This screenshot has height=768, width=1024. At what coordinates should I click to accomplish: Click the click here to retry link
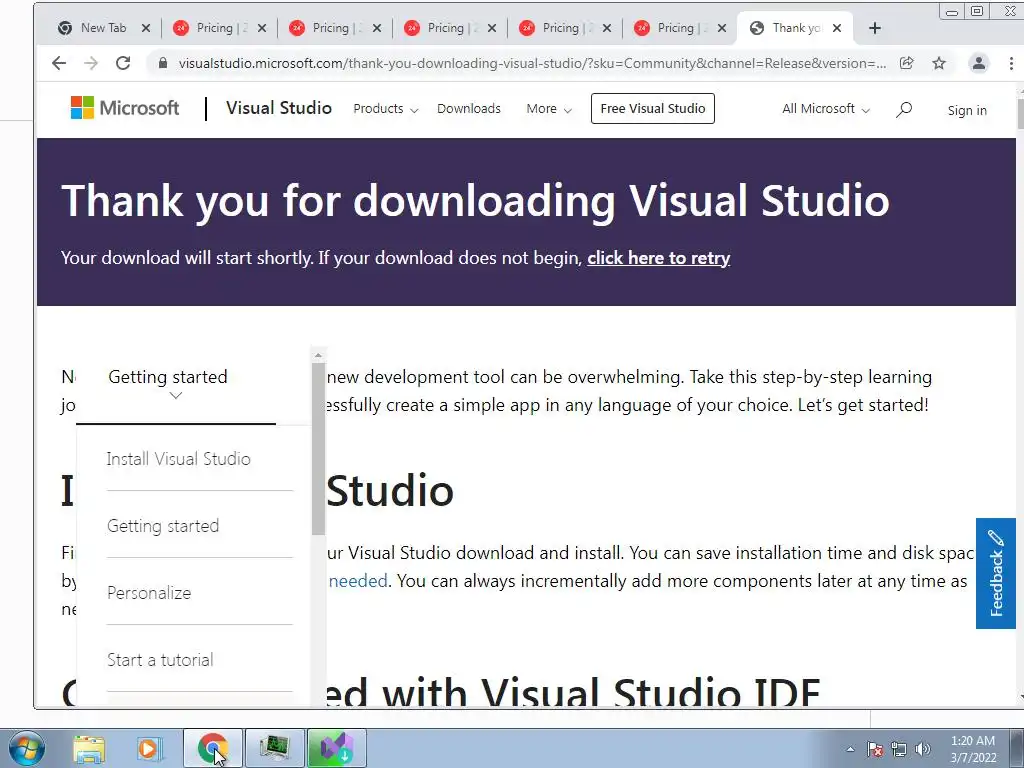point(658,258)
